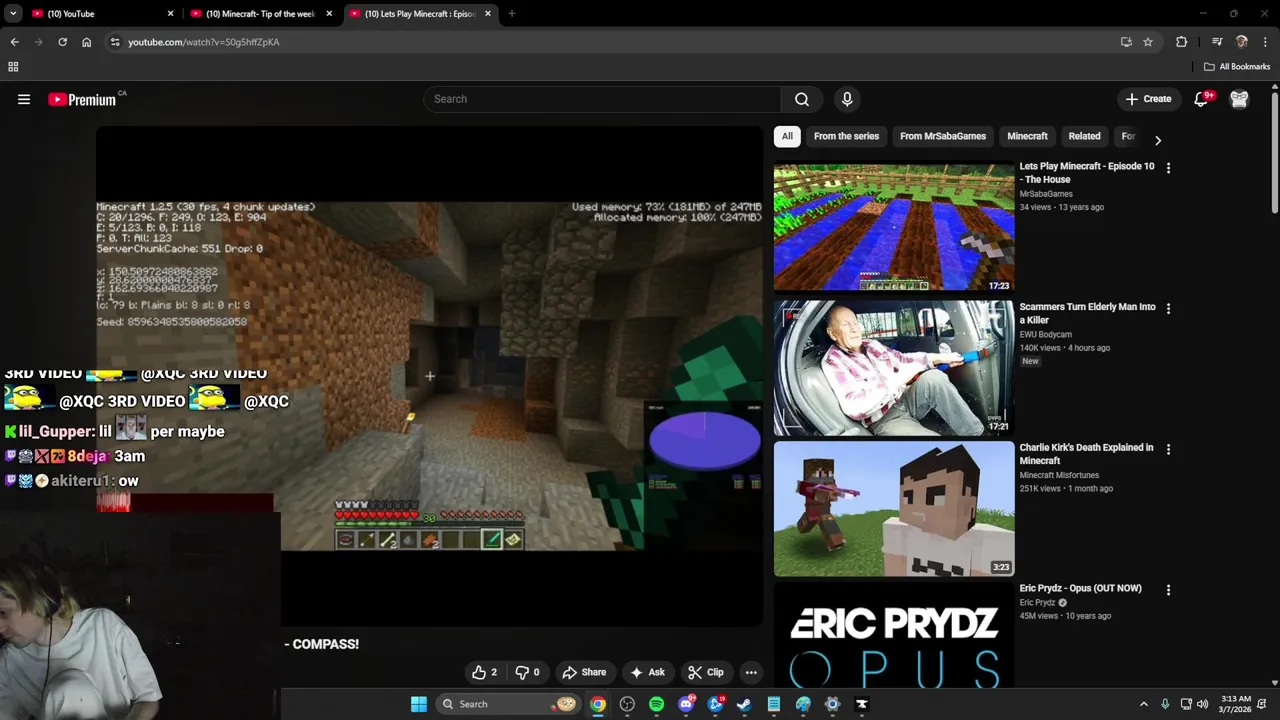Open the Windows Start menu
1280x720 pixels.
[419, 704]
